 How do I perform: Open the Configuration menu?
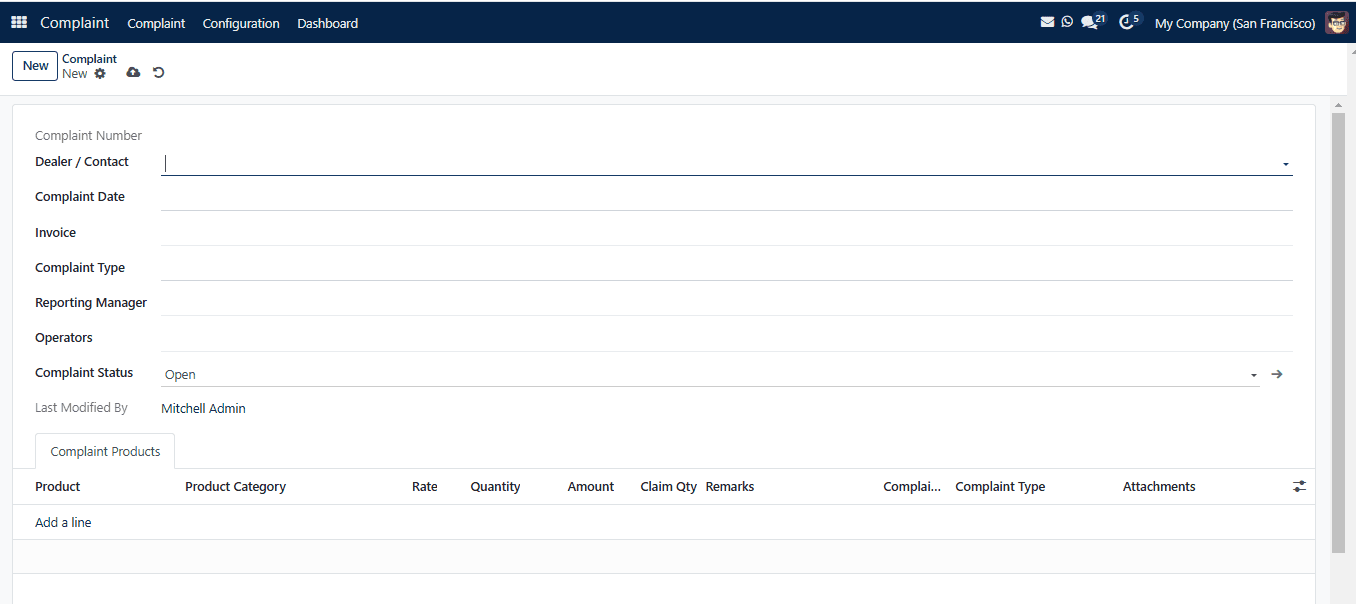241,23
